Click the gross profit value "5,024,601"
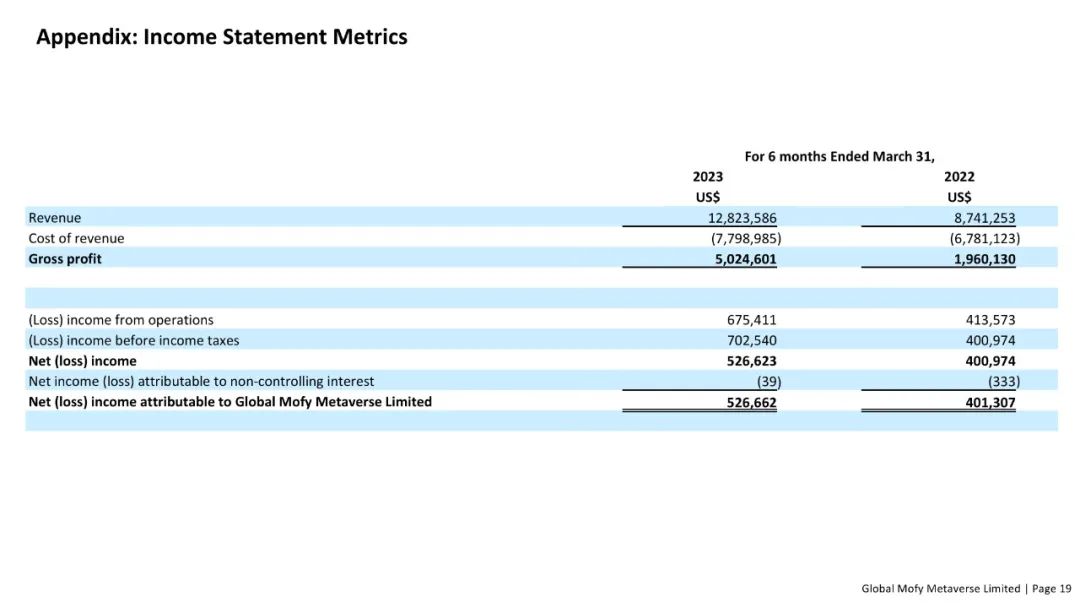Viewport: 1080px width, 608px height. [745, 260]
